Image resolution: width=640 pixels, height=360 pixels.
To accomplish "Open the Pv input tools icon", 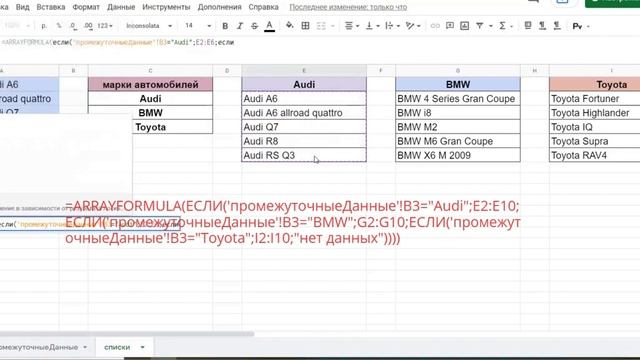I will 577,26.
